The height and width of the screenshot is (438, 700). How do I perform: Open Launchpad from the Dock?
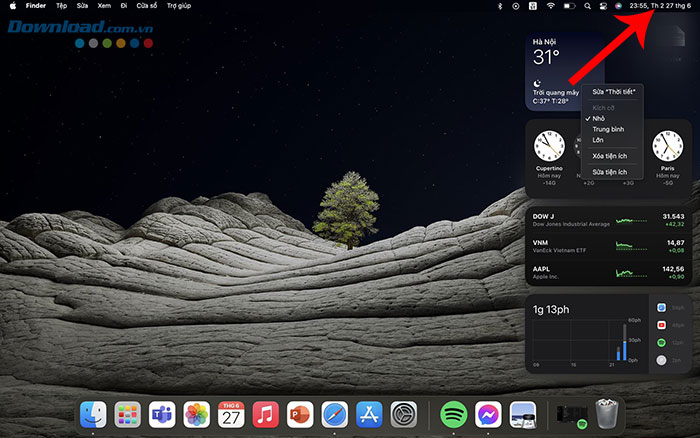pos(127,414)
